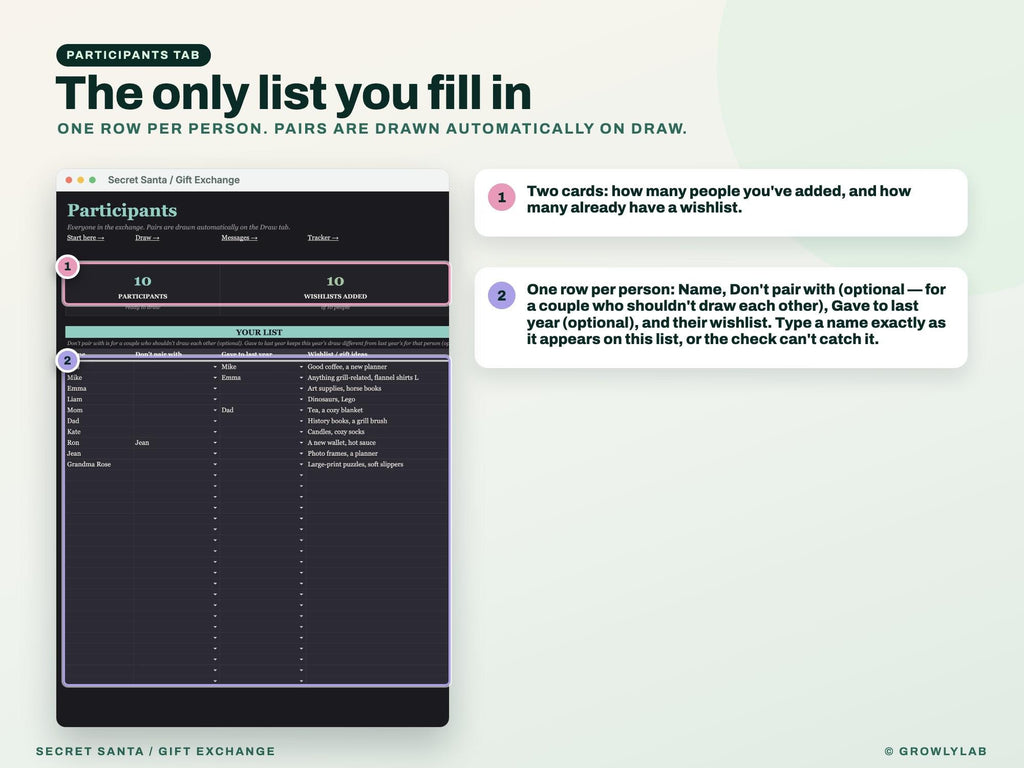Image resolution: width=1024 pixels, height=768 pixels.
Task: Open the Start here link
Action: [85, 238]
